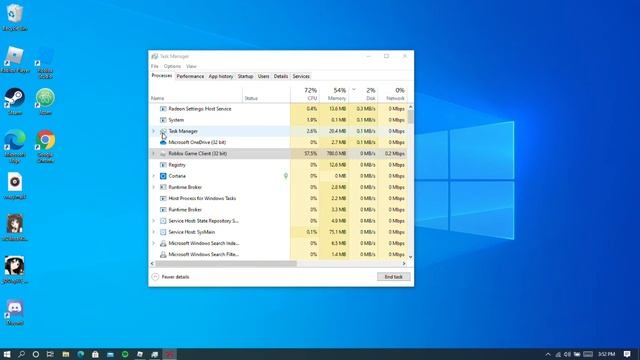Viewport: 640px width, 360px height.
Task: Sort by the Network column header
Action: (x=392, y=94)
